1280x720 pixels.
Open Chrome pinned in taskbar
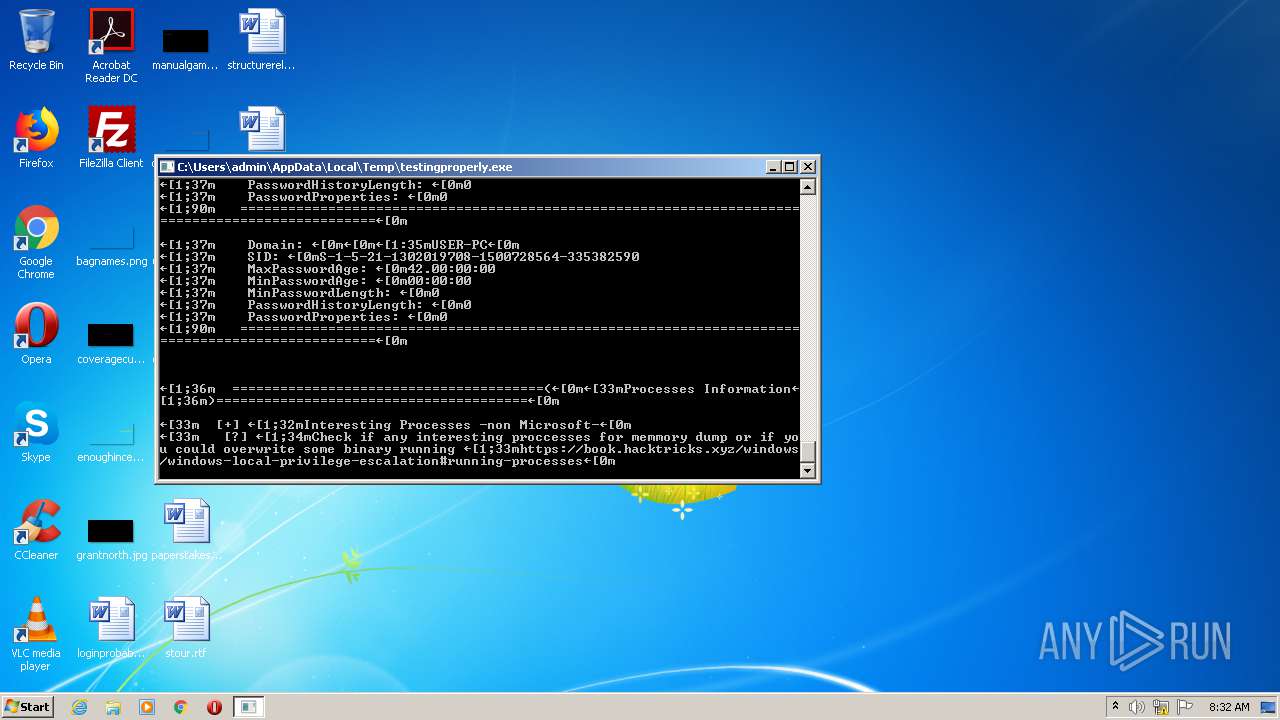pyautogui.click(x=180, y=707)
